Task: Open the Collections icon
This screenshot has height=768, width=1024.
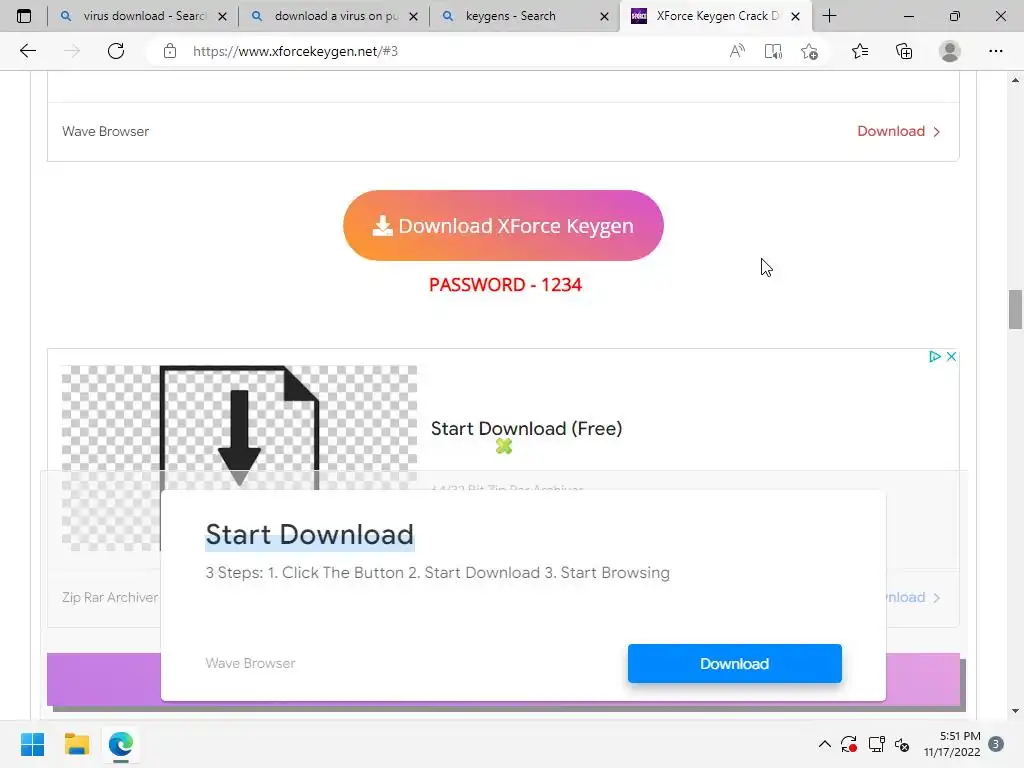Action: point(904,51)
